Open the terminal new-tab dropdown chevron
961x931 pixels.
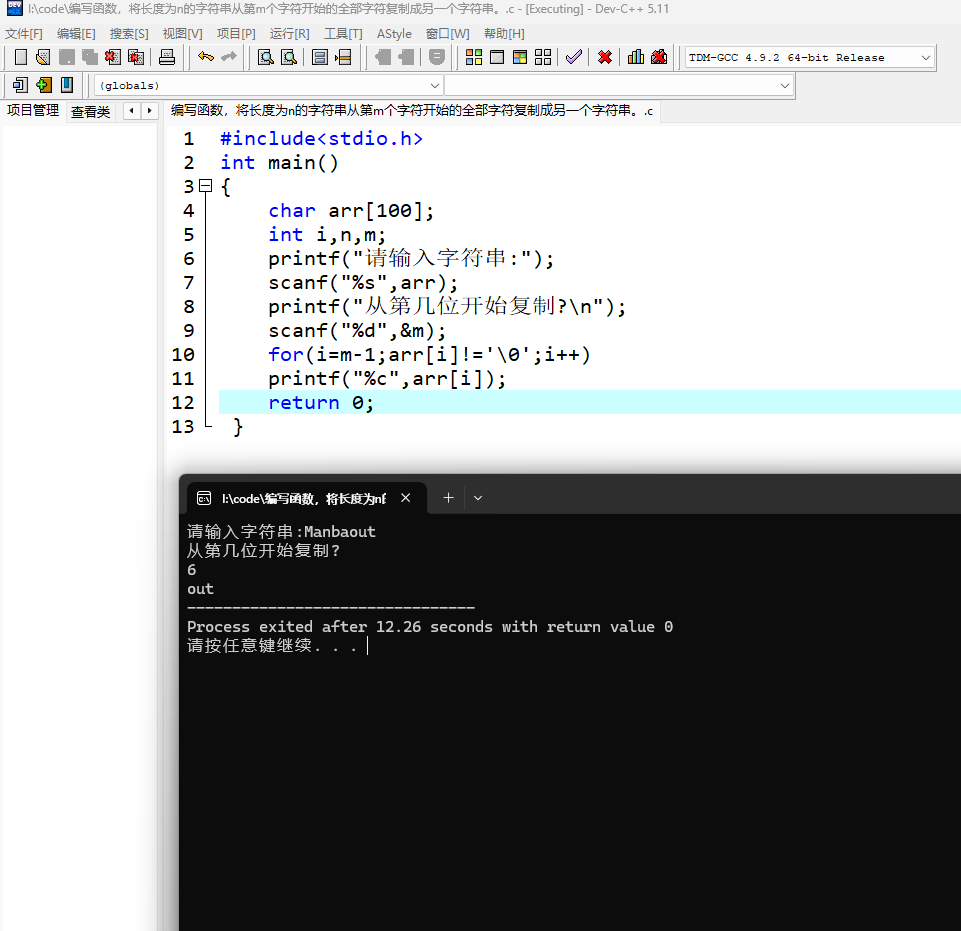click(478, 498)
